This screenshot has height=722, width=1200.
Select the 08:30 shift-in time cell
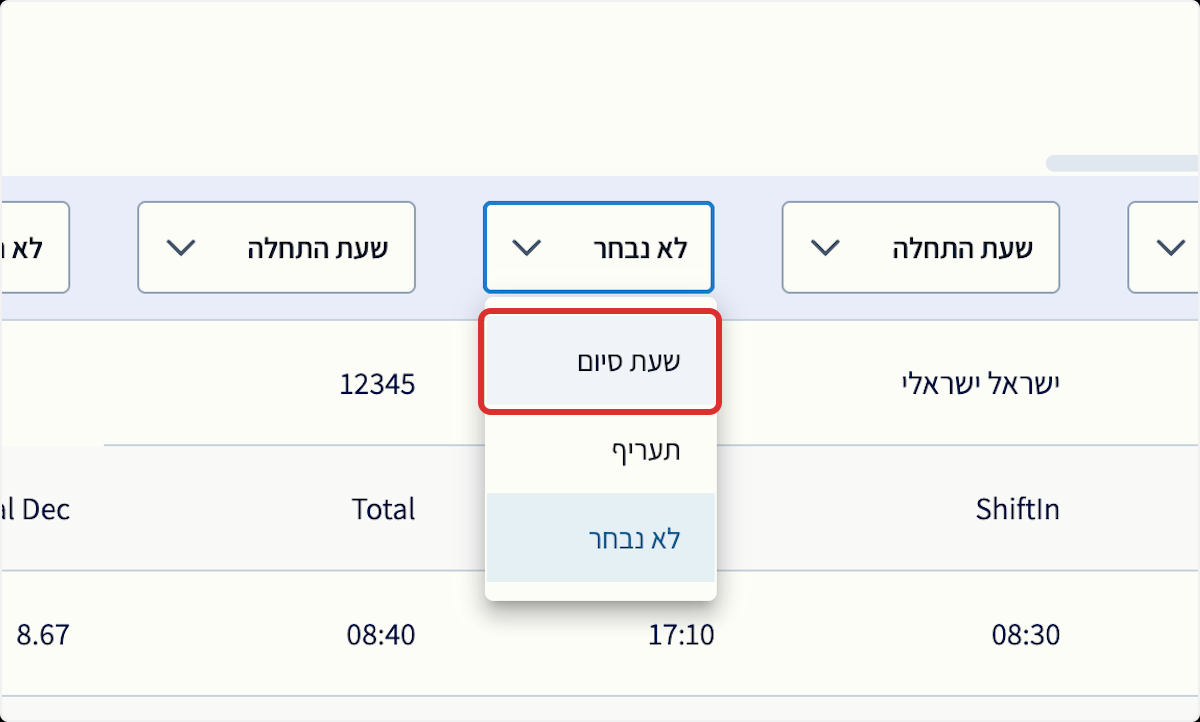click(x=1025, y=635)
